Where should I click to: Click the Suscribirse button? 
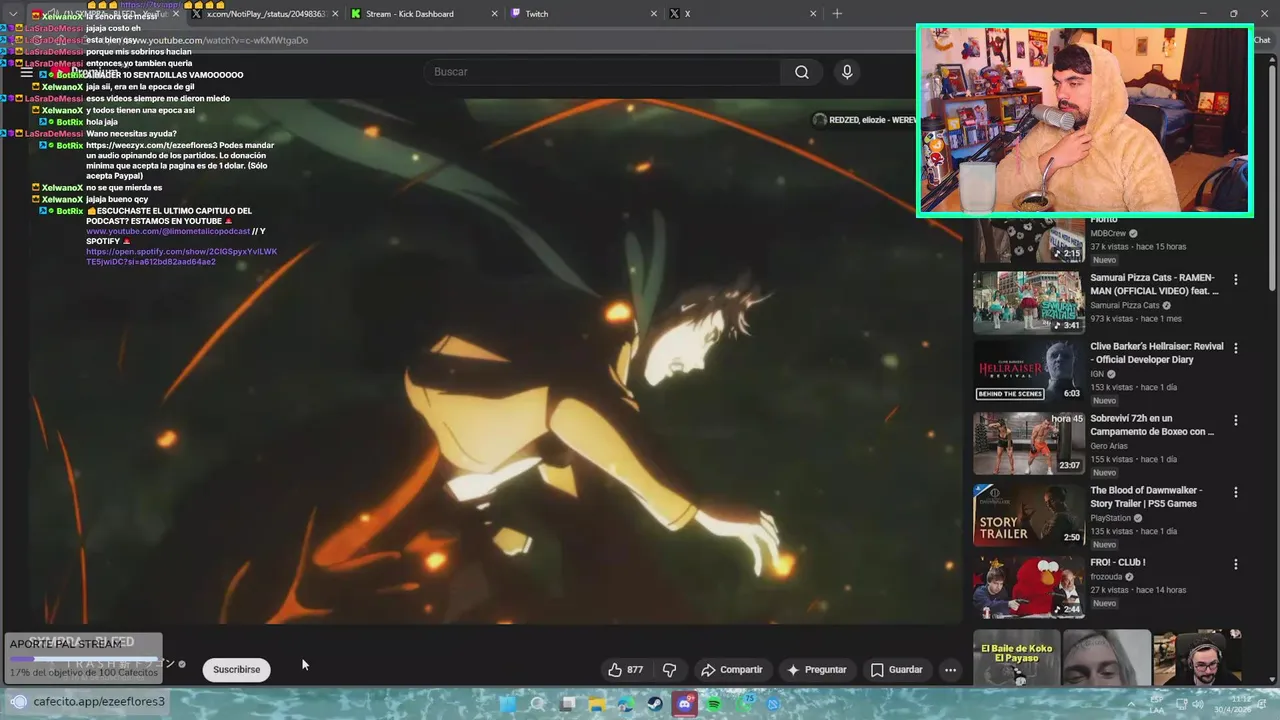[236, 670]
